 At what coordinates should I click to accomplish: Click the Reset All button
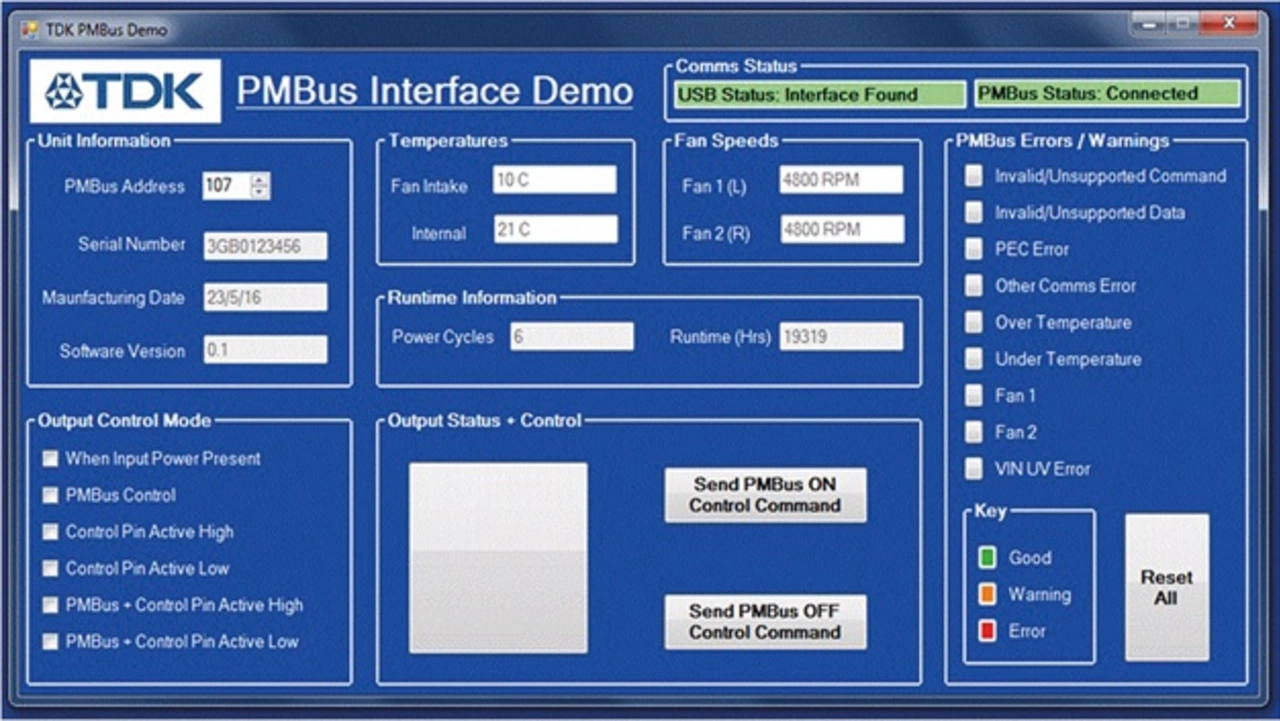(1166, 588)
